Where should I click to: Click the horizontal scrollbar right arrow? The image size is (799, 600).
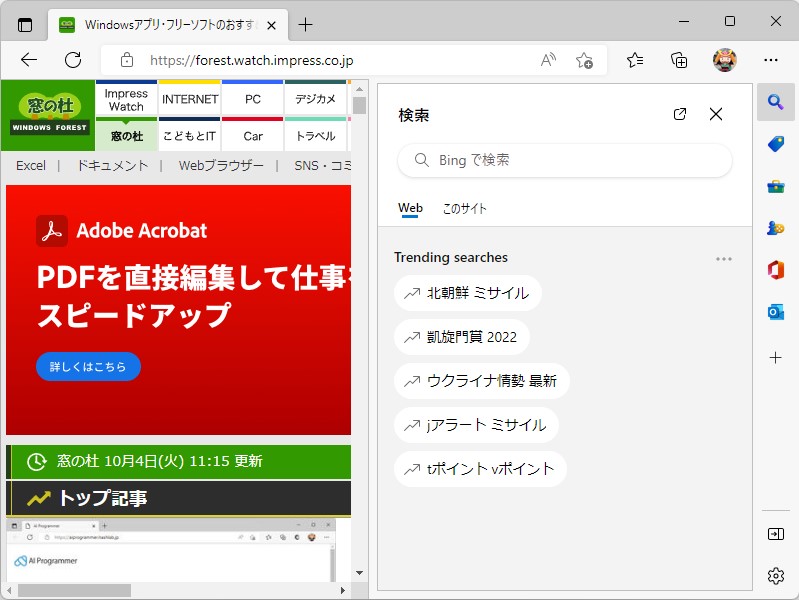[x=343, y=590]
